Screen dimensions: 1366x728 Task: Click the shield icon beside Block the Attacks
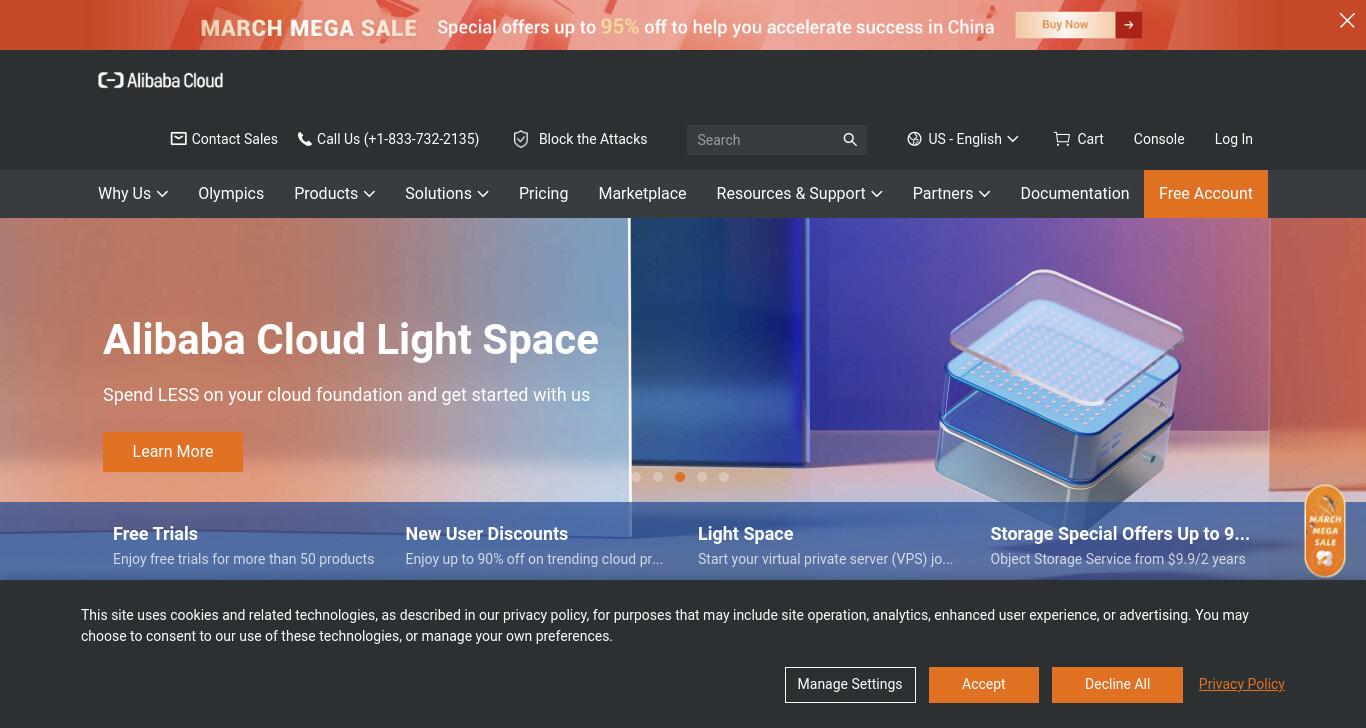point(521,139)
